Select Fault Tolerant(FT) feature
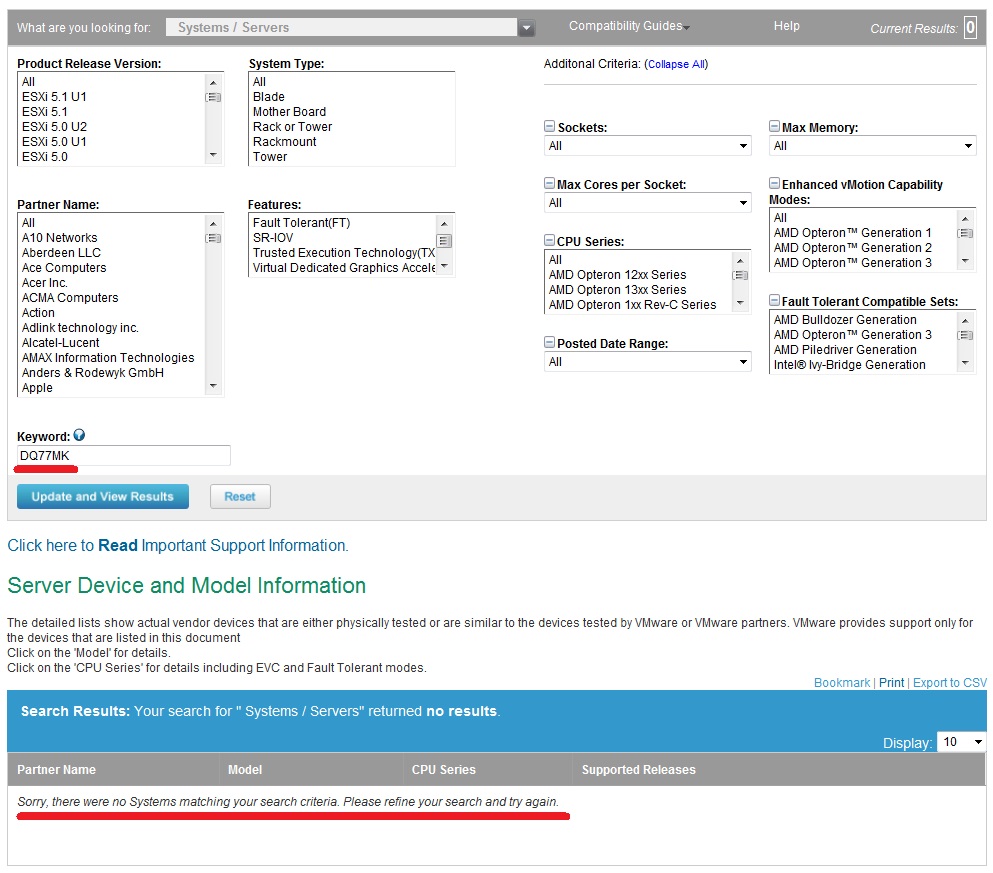Viewport: 993px width, 873px height. point(301,223)
